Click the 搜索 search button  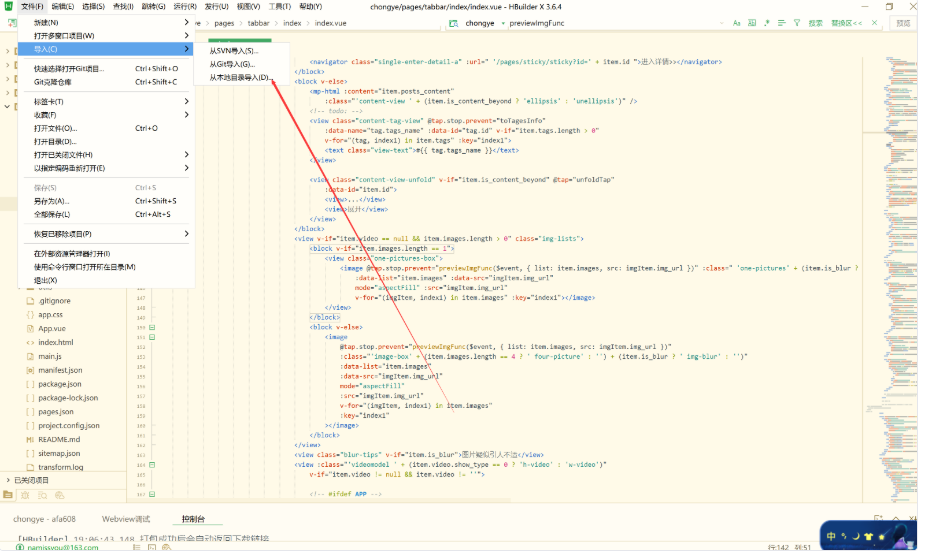coord(815,23)
